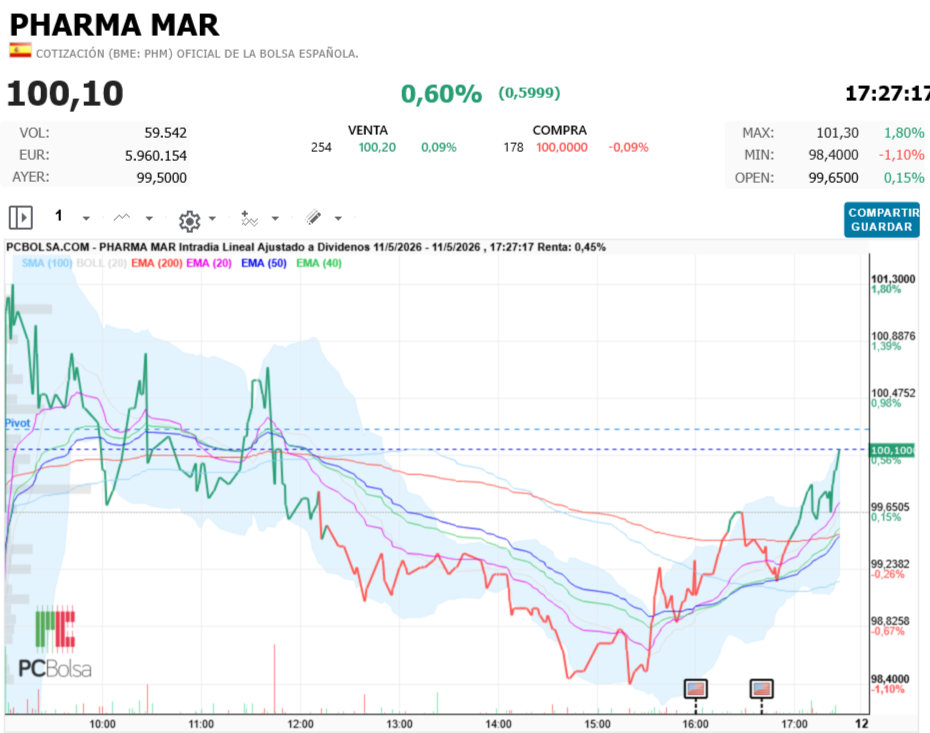Click the US flag event marker before 17:00
Screen dimensions: 930x733
[762, 689]
